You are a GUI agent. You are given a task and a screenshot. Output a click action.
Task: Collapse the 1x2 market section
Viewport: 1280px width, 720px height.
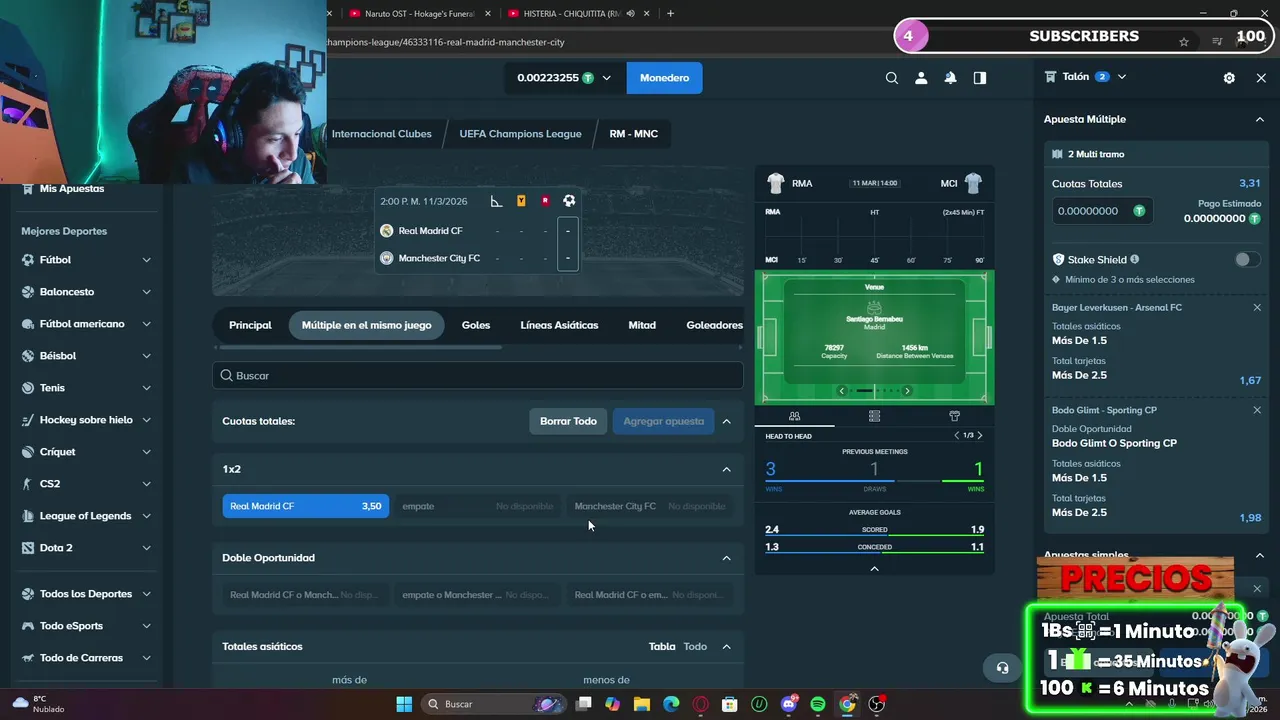(x=726, y=469)
